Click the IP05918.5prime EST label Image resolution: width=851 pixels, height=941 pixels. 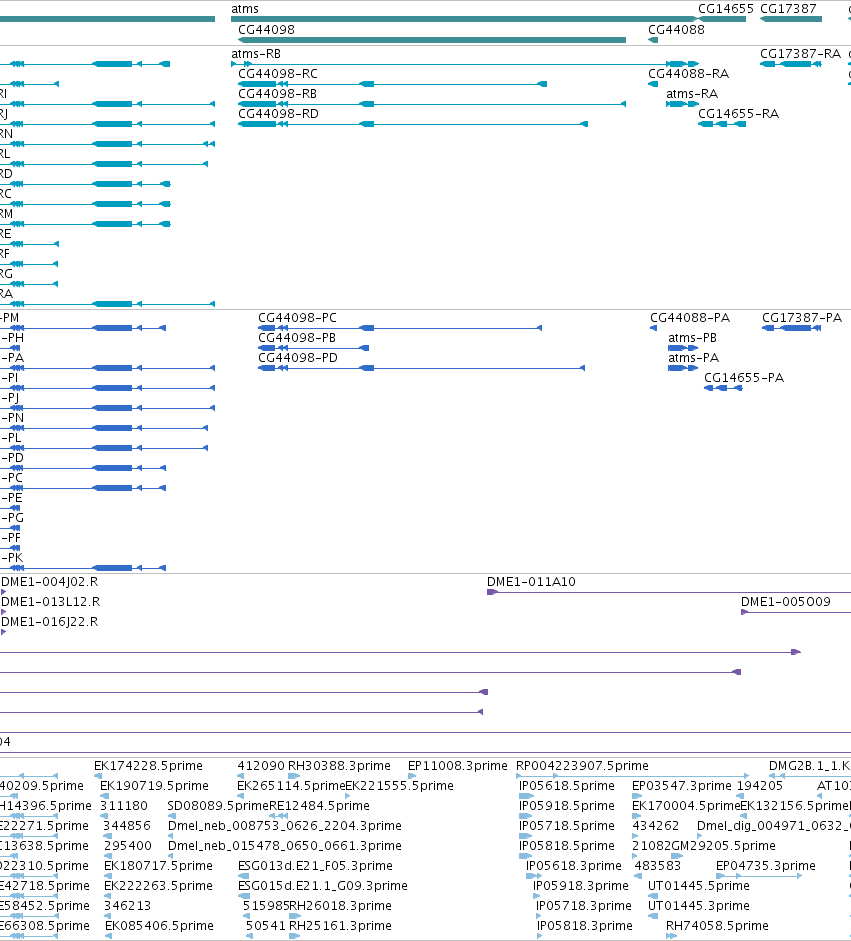click(567, 806)
